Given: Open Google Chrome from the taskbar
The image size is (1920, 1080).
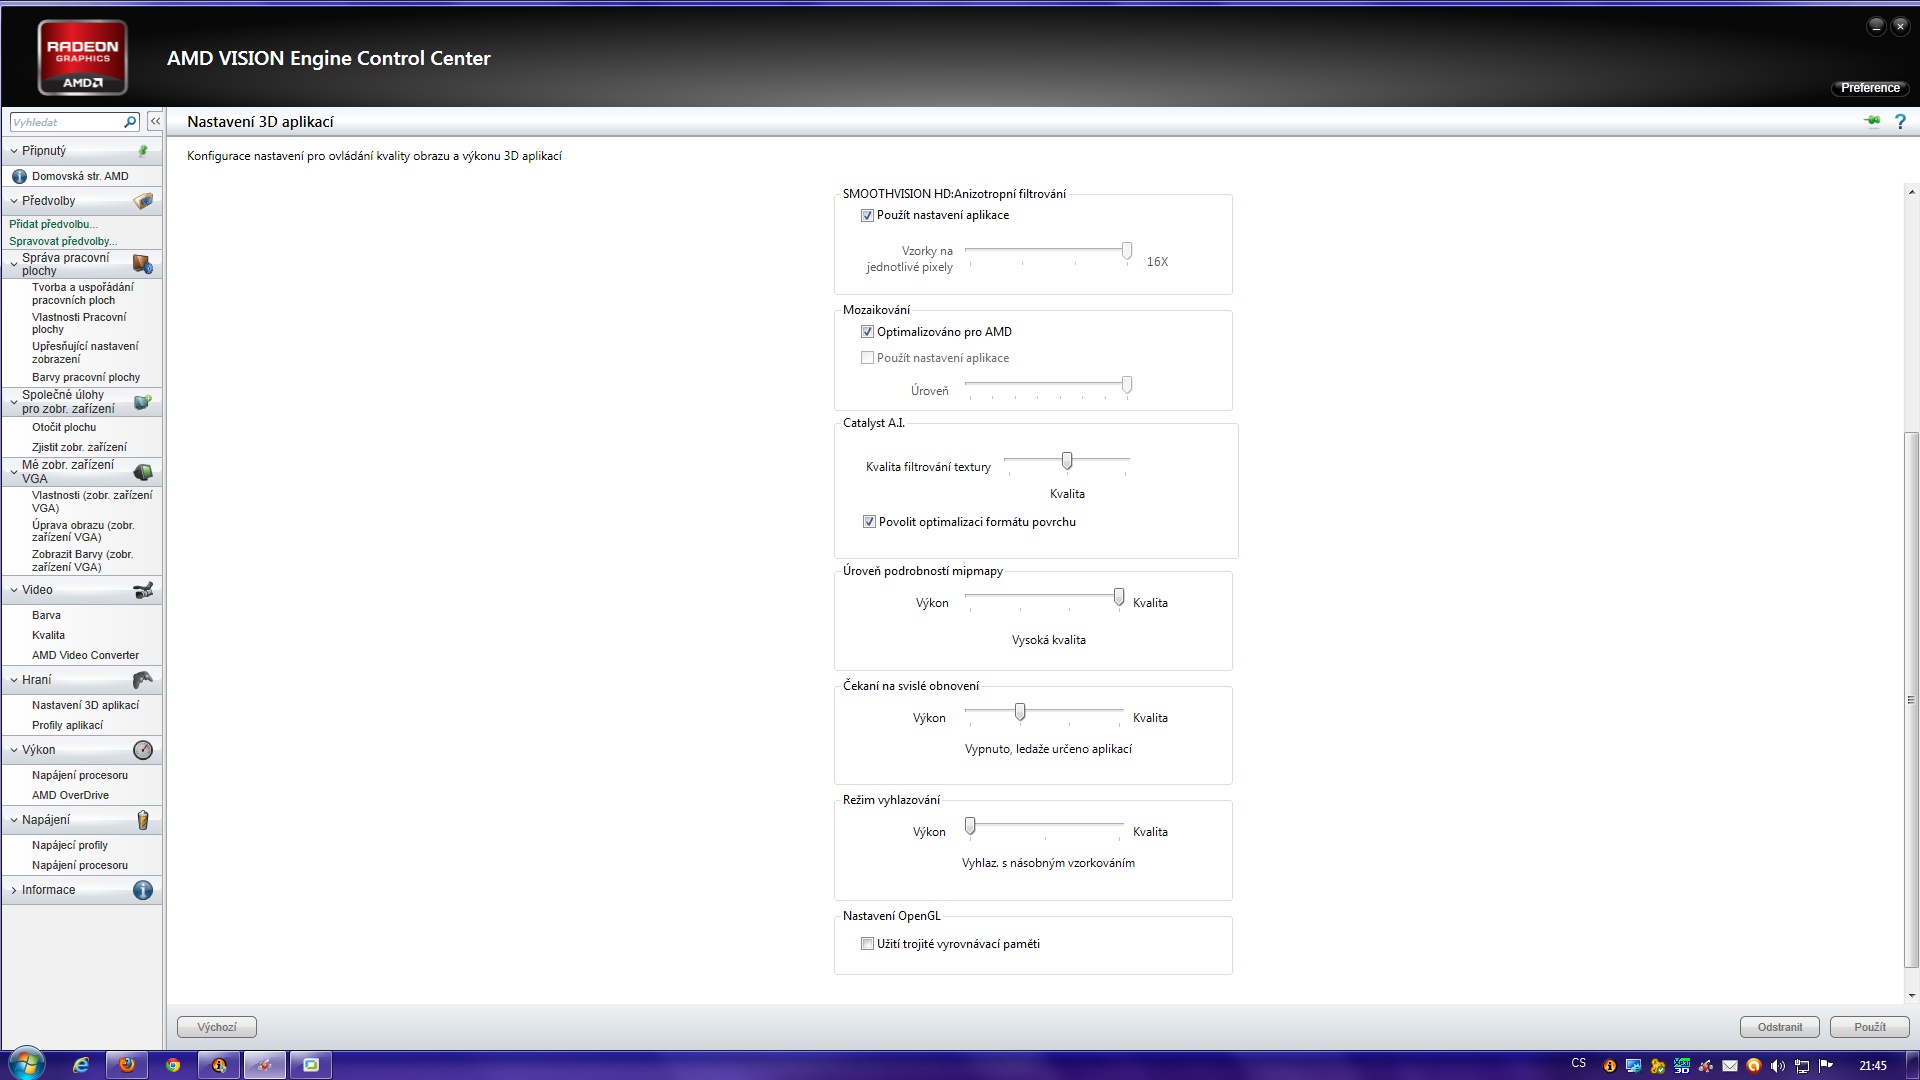Looking at the screenshot, I should 173,1065.
